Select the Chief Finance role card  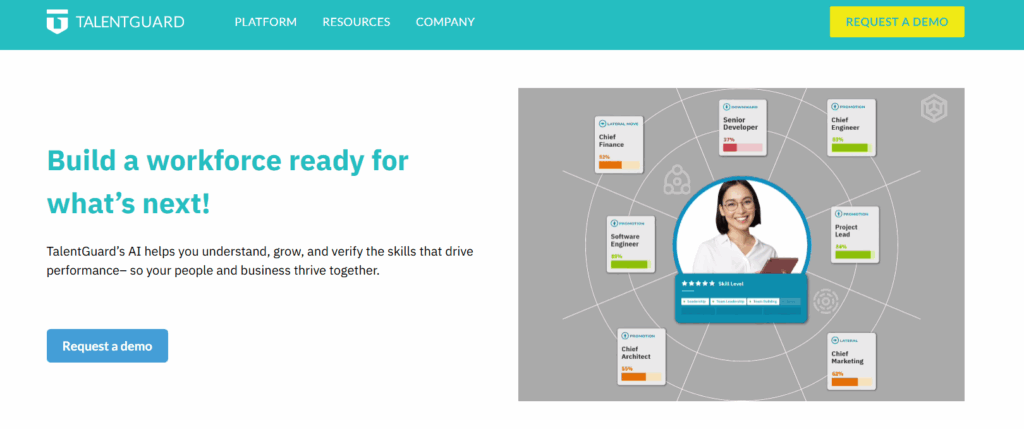coord(619,144)
